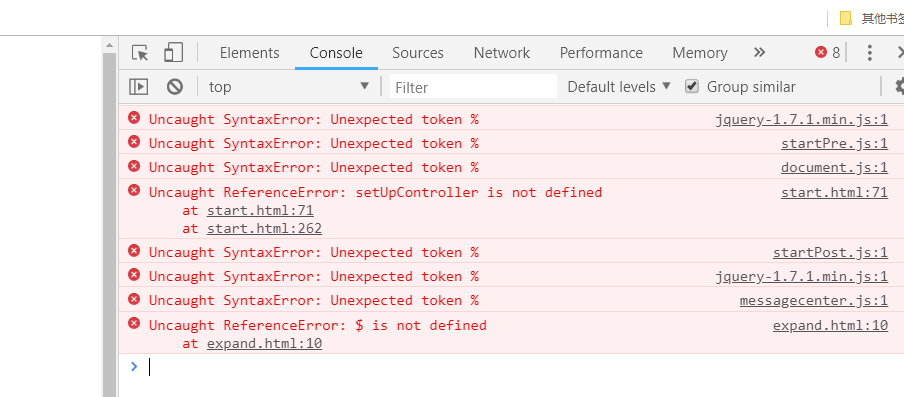Activate the inspect element picker icon
Viewport: 904px width, 397px height.
[x=140, y=53]
